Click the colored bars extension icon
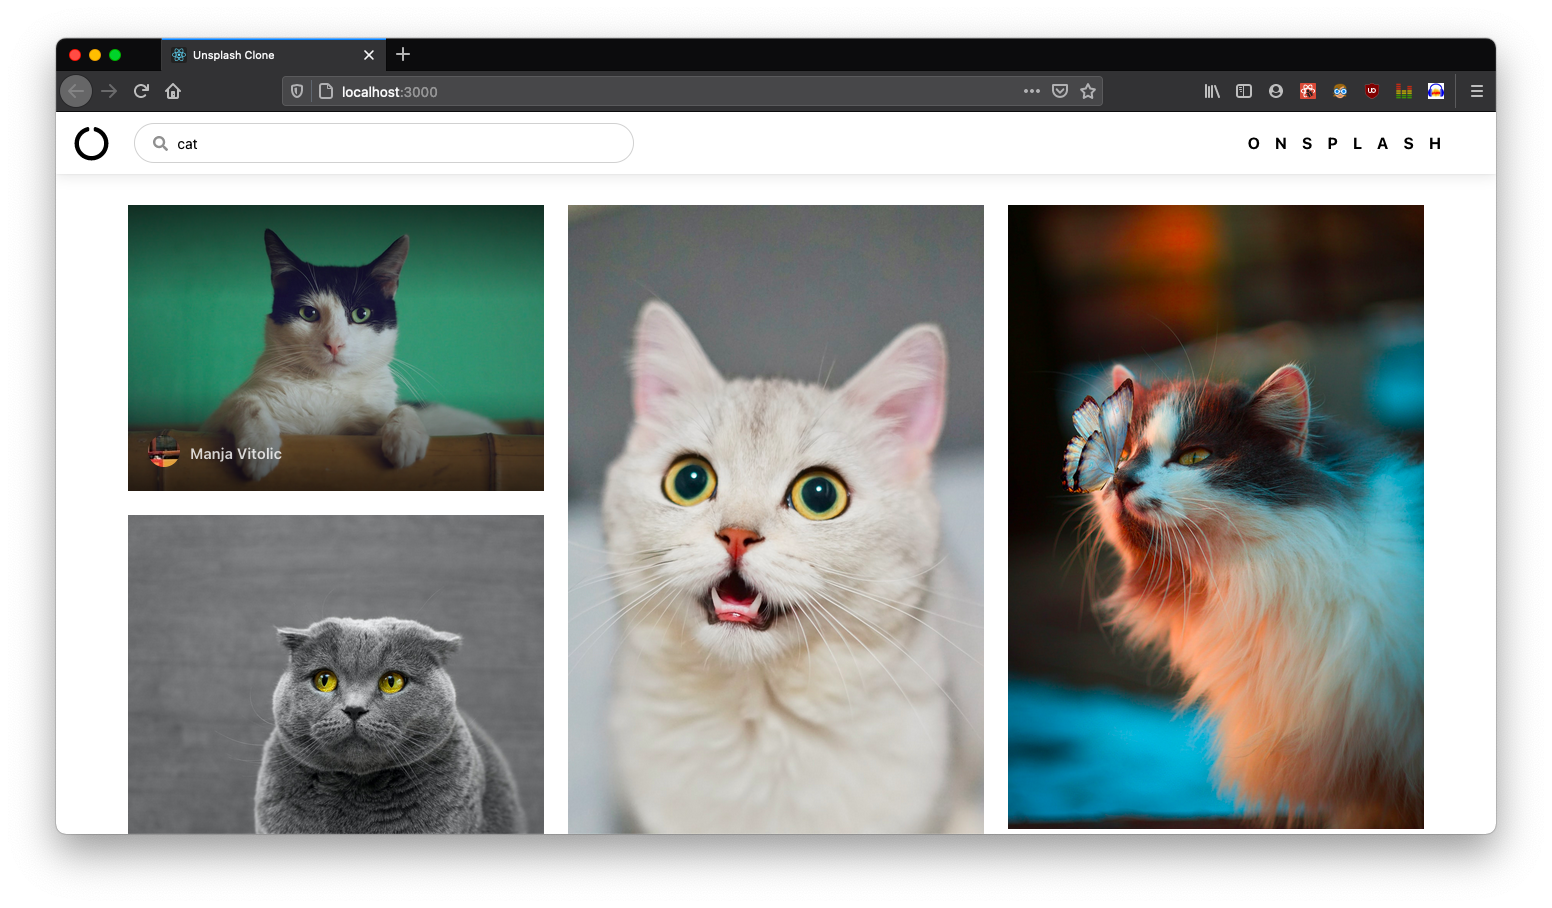The height and width of the screenshot is (908, 1552). (x=1404, y=91)
